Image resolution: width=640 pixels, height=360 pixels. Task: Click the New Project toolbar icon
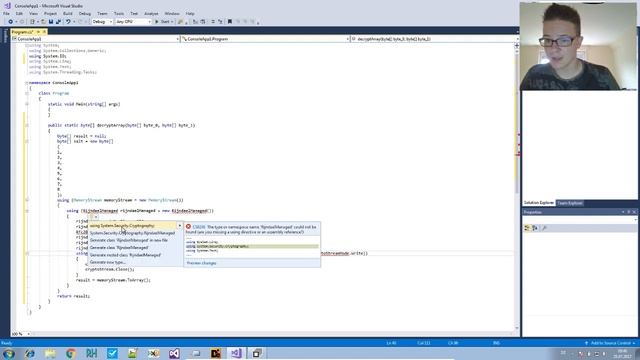[x=32, y=22]
